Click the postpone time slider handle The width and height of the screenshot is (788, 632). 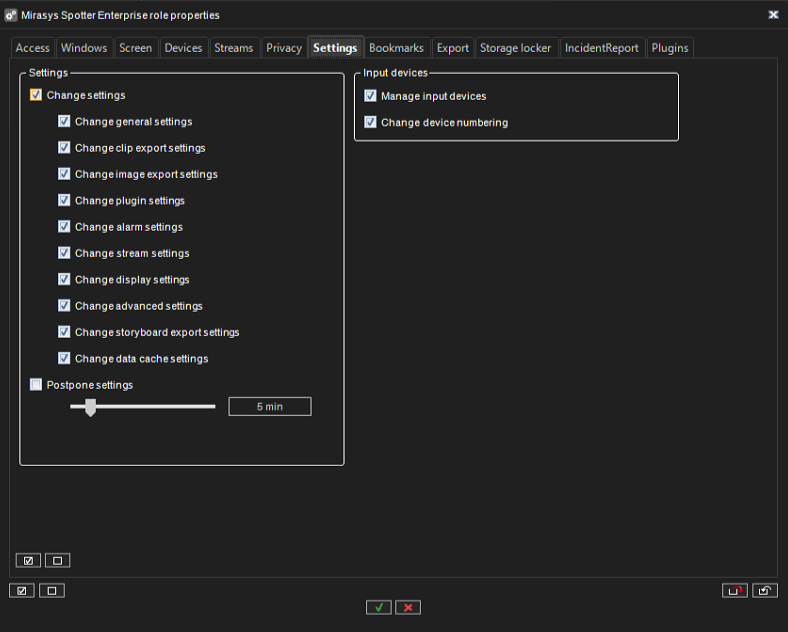point(90,407)
